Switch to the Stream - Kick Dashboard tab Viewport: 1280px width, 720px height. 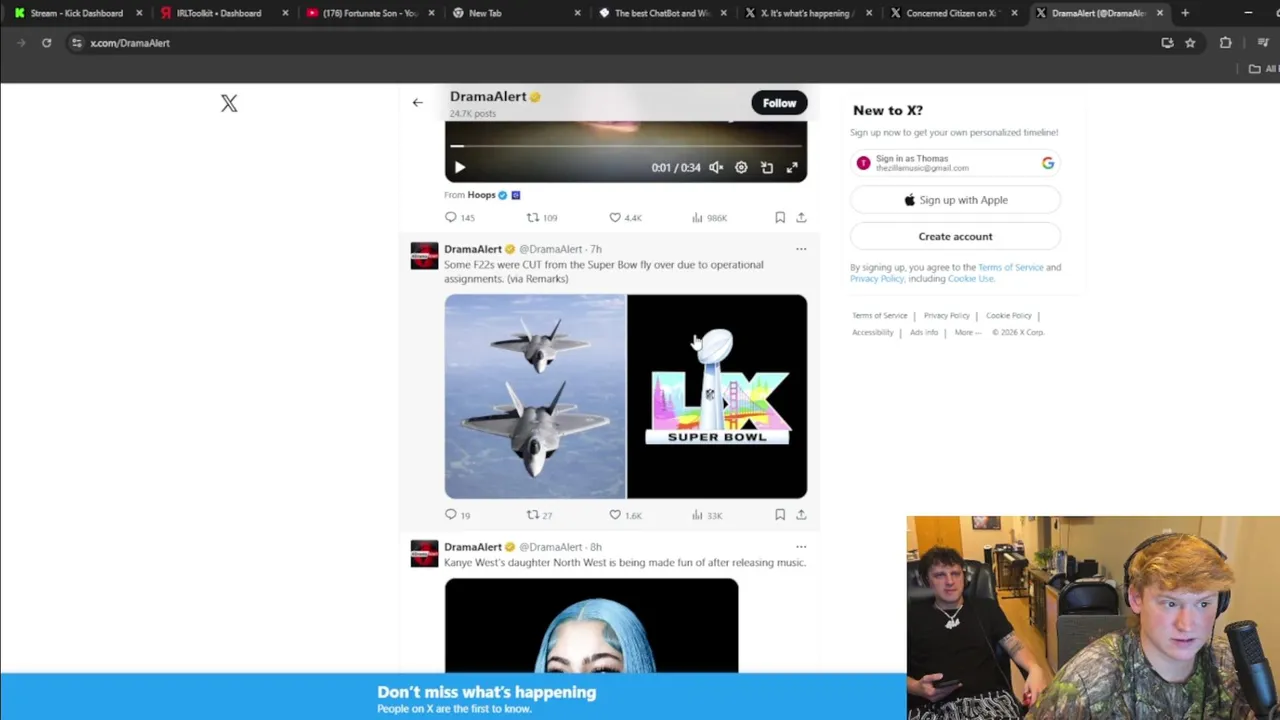click(75, 13)
